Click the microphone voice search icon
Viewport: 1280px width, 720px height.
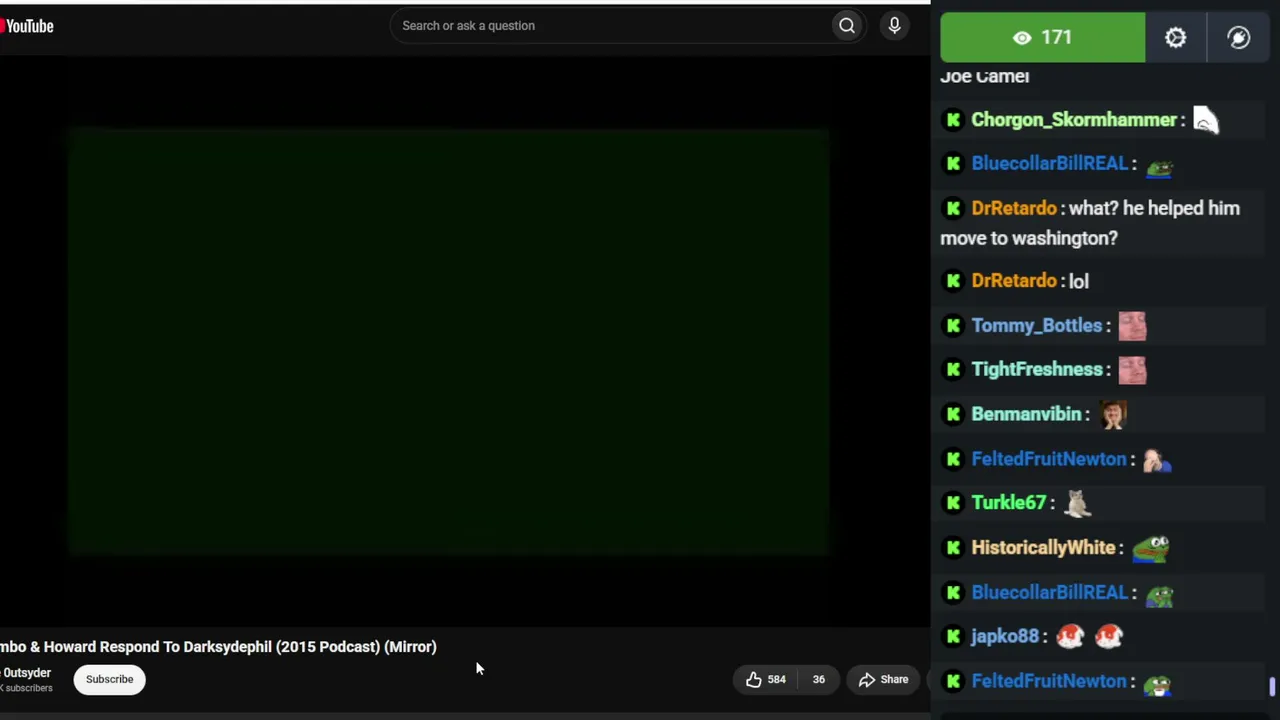tap(895, 26)
